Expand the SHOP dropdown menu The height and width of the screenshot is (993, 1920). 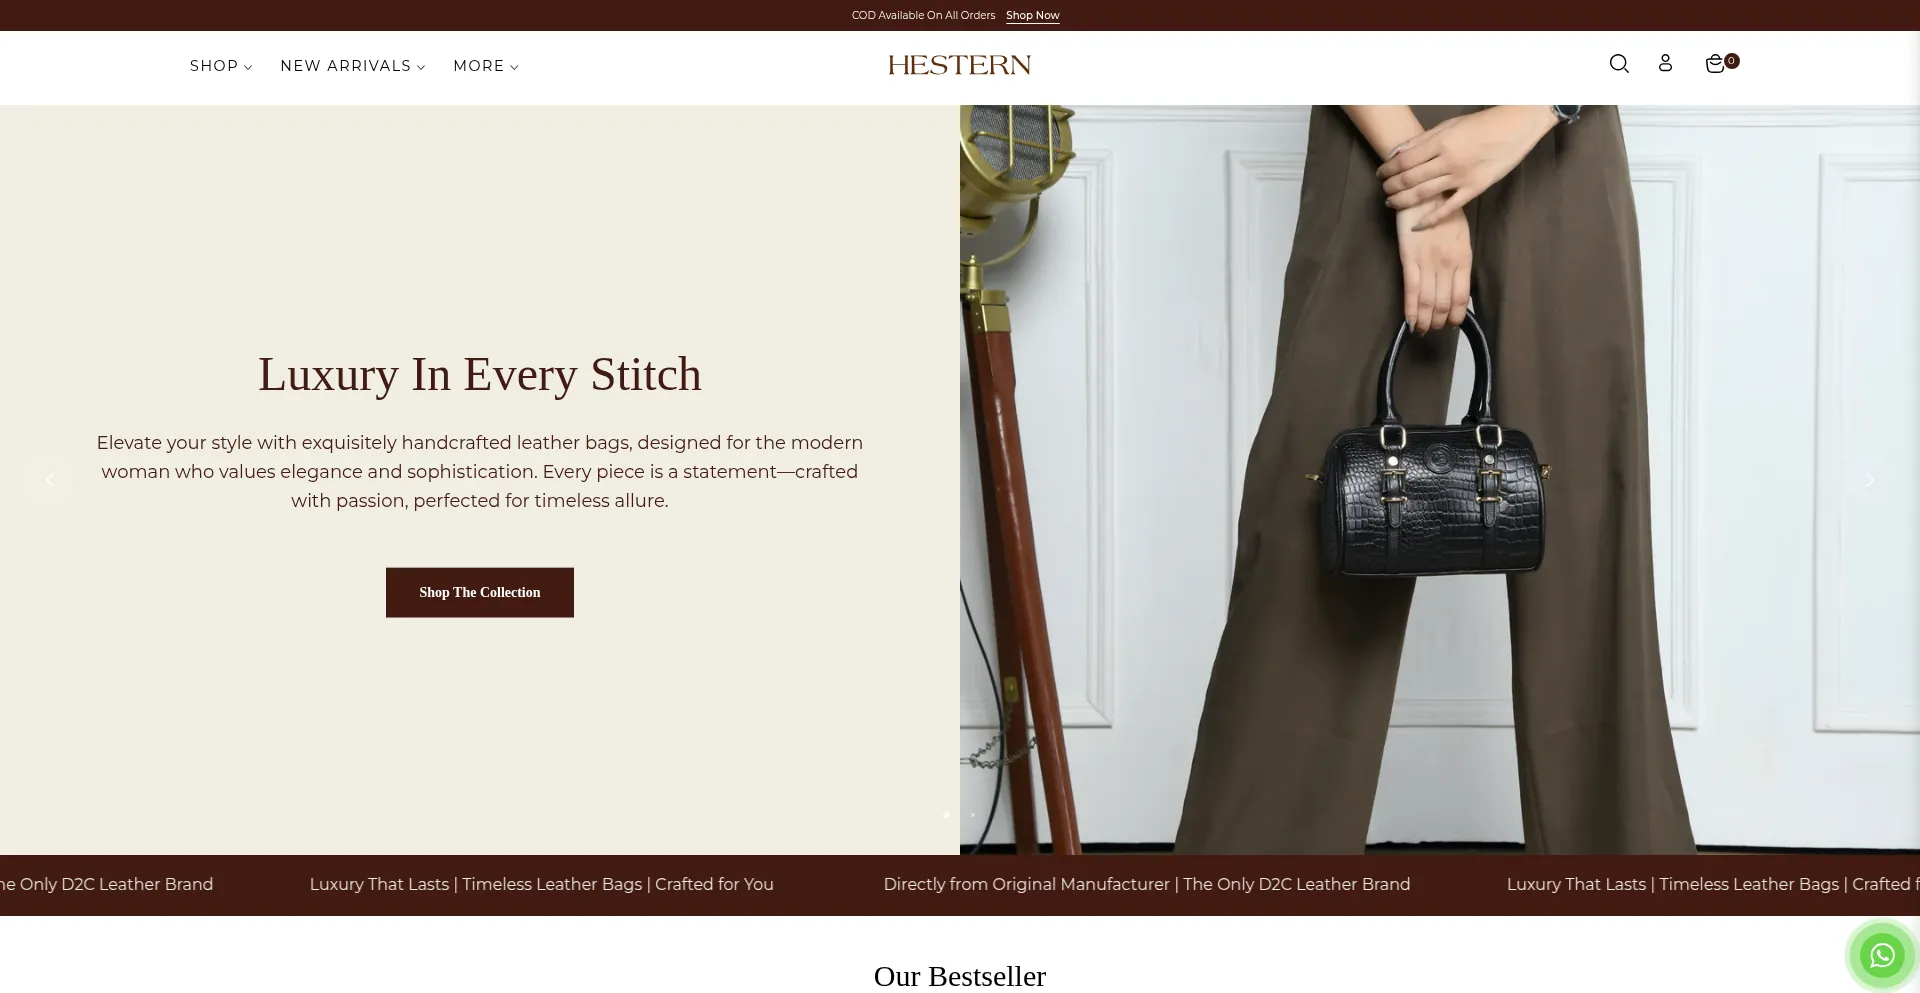point(221,66)
